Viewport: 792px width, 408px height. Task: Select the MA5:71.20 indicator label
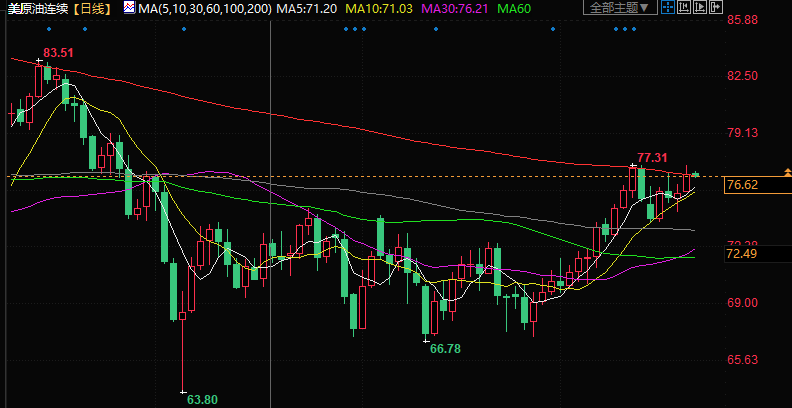308,9
